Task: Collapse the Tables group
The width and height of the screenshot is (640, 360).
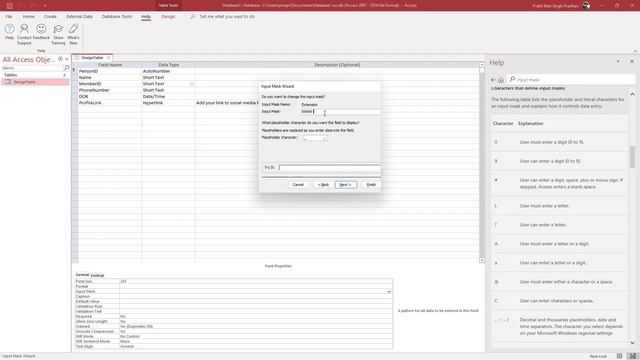Action: click(x=64, y=75)
